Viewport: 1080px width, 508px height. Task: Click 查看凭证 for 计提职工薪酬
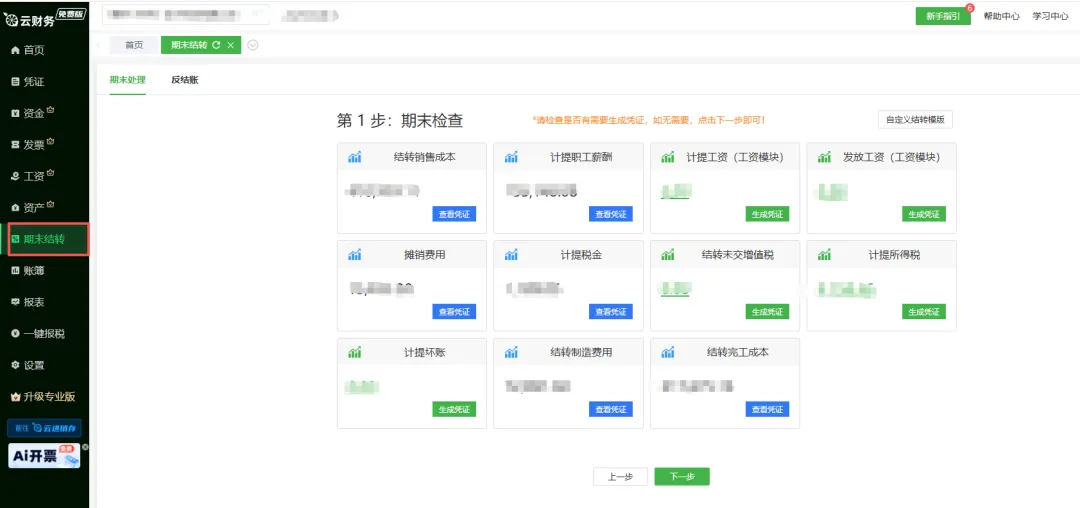pyautogui.click(x=610, y=214)
